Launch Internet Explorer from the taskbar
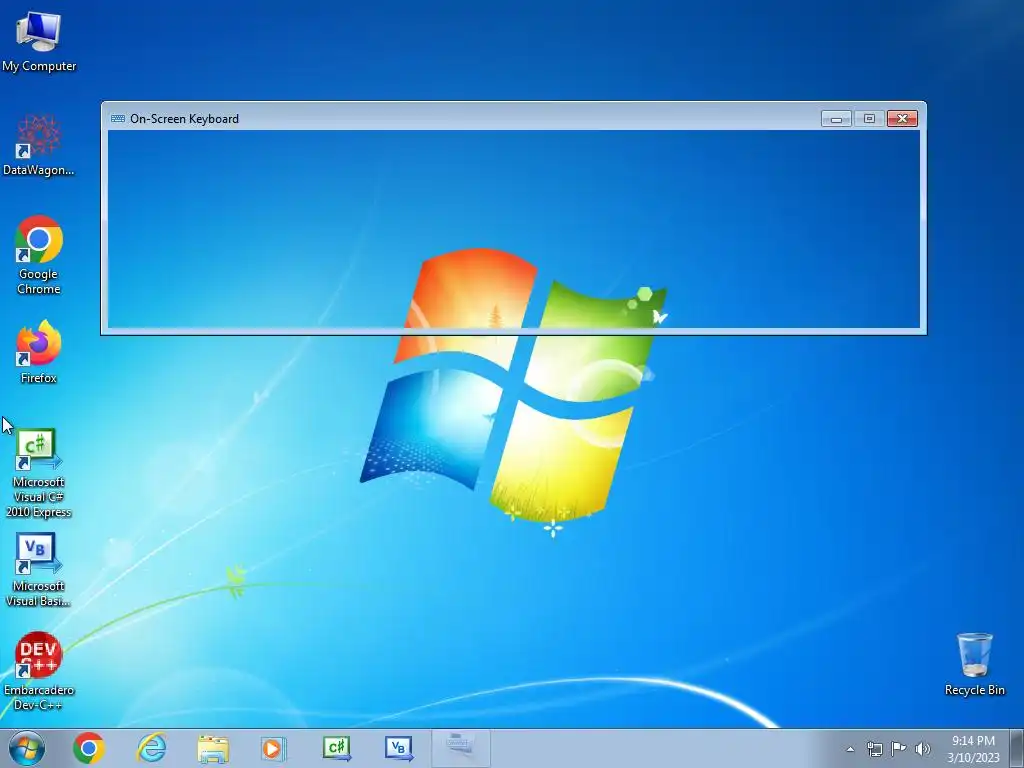1024x768 pixels. pyautogui.click(x=151, y=748)
